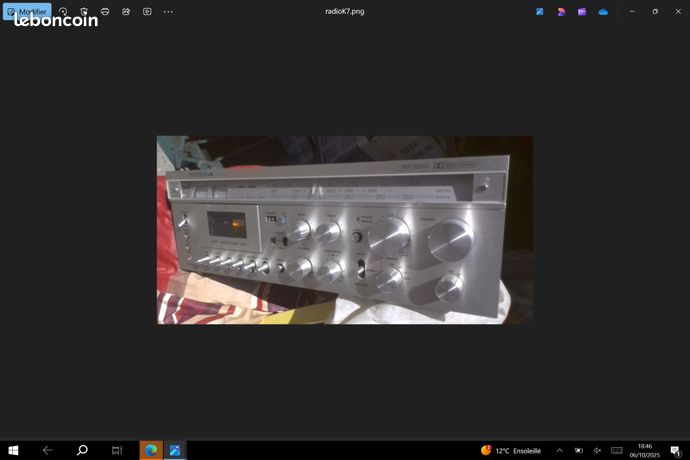
Task: Open the clock showing 18:46
Action: [644, 450]
